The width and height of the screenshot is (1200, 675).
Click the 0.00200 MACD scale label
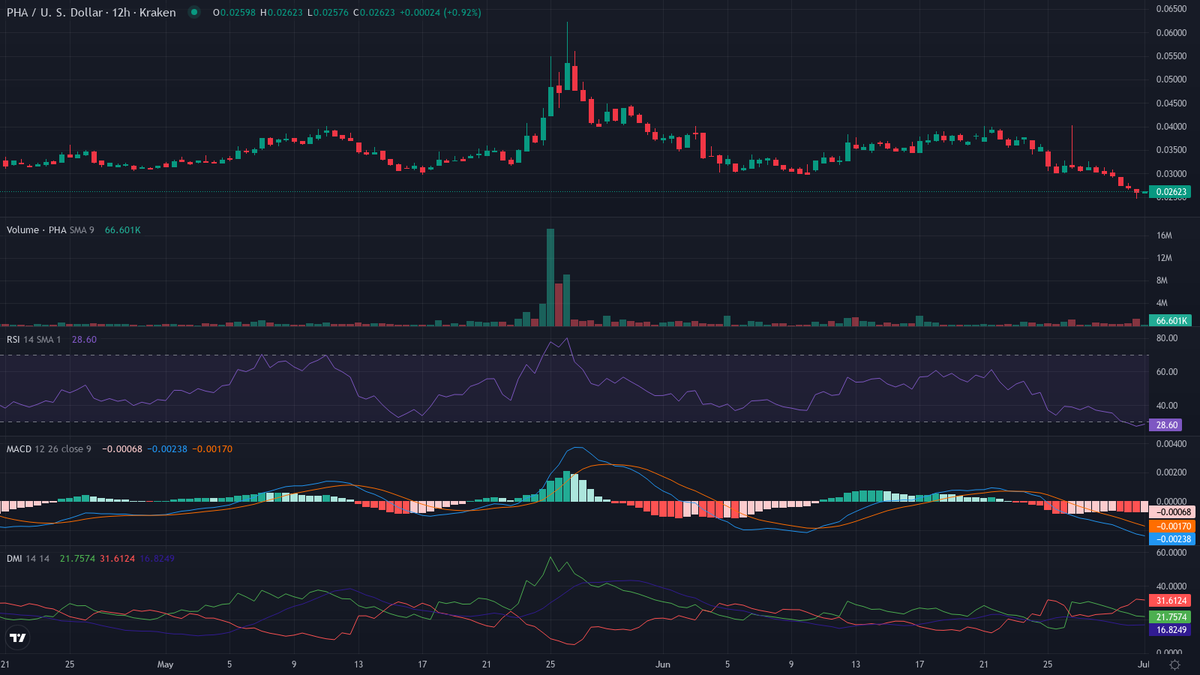click(1171, 472)
